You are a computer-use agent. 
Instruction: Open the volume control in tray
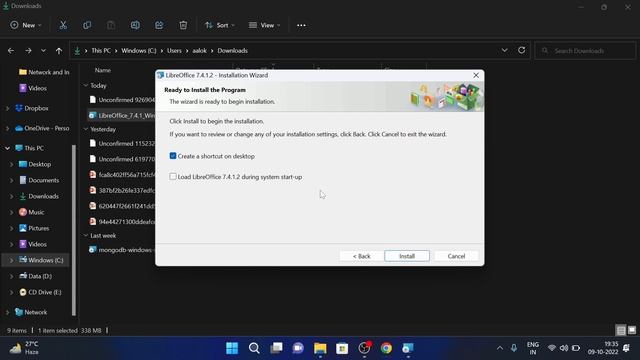(x=564, y=348)
